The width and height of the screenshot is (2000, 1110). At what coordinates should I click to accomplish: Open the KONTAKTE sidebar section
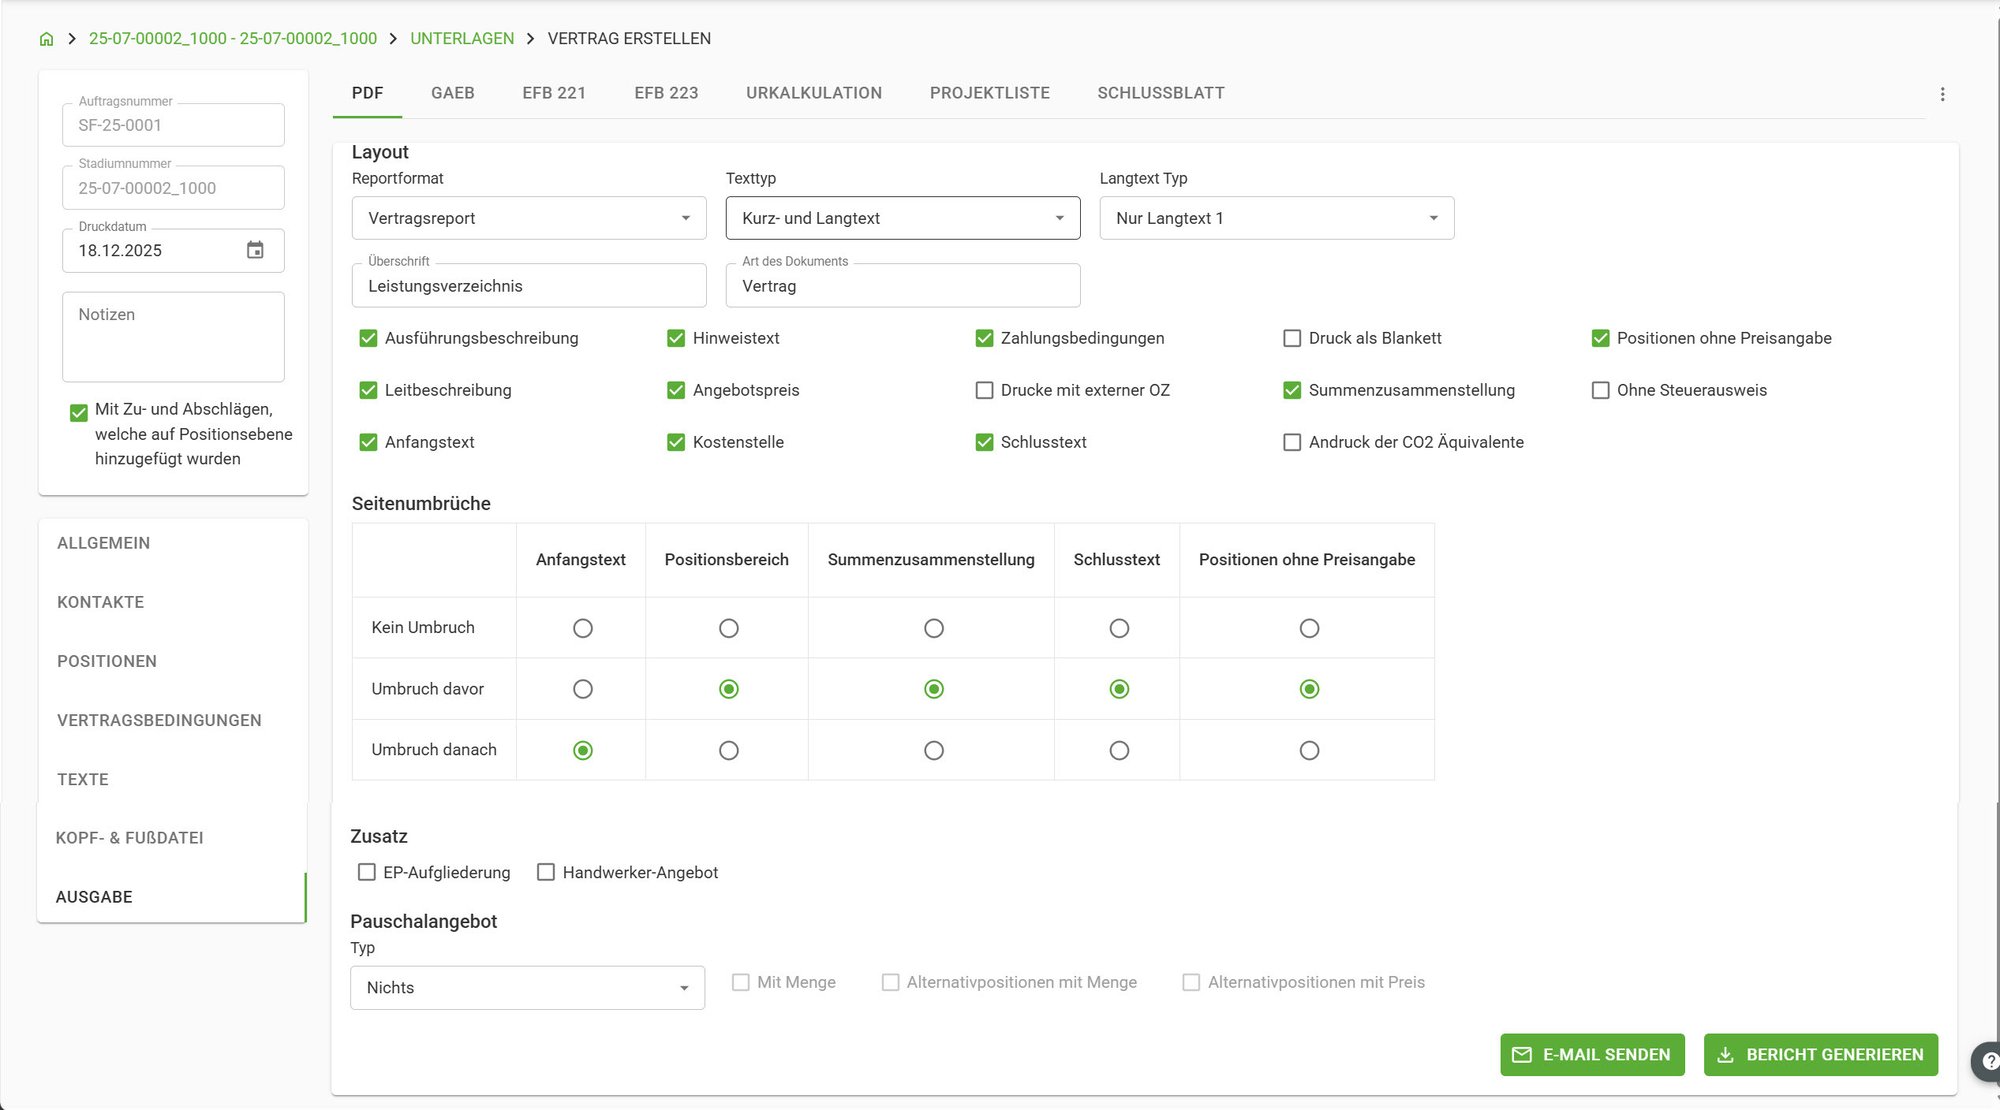(172, 602)
